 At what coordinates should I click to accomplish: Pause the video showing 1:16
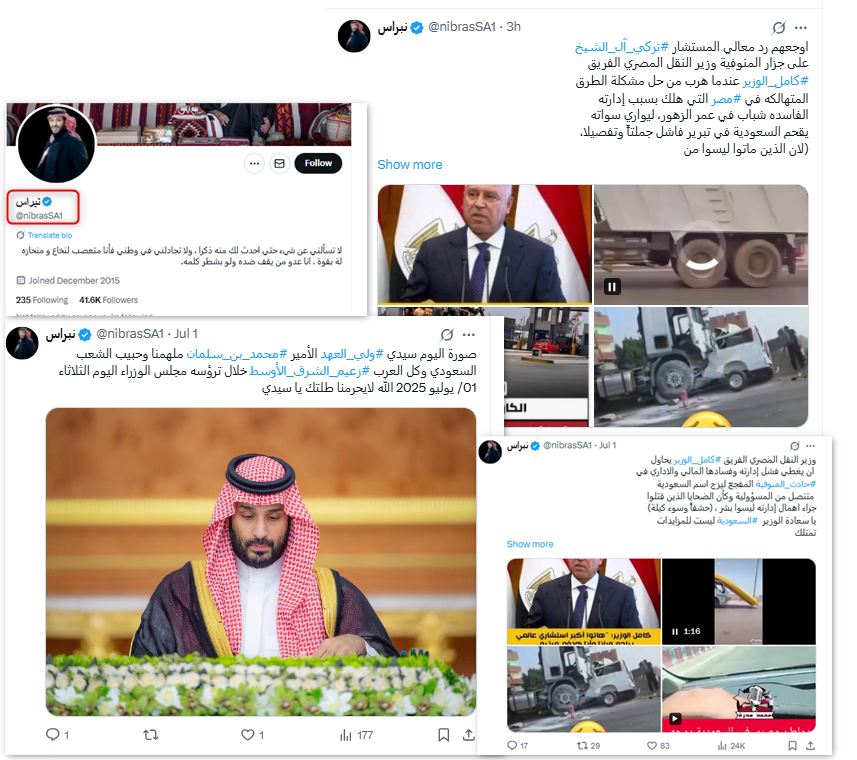(x=676, y=632)
